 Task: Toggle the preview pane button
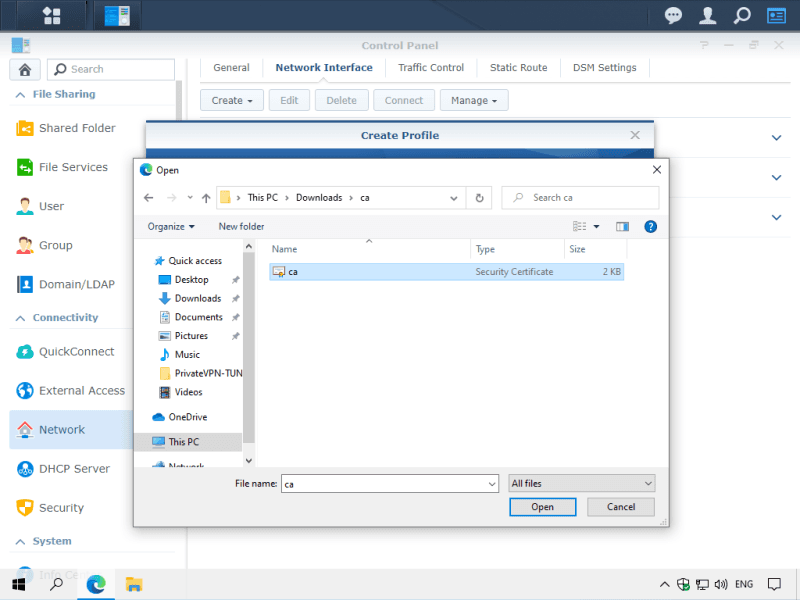(x=622, y=227)
